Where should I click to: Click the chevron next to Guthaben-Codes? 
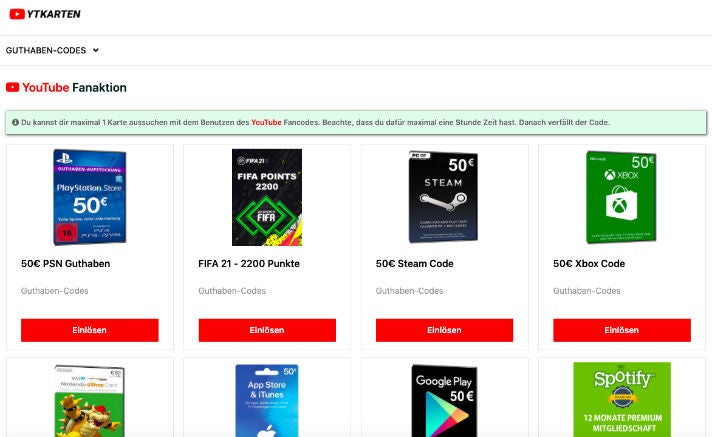point(95,50)
